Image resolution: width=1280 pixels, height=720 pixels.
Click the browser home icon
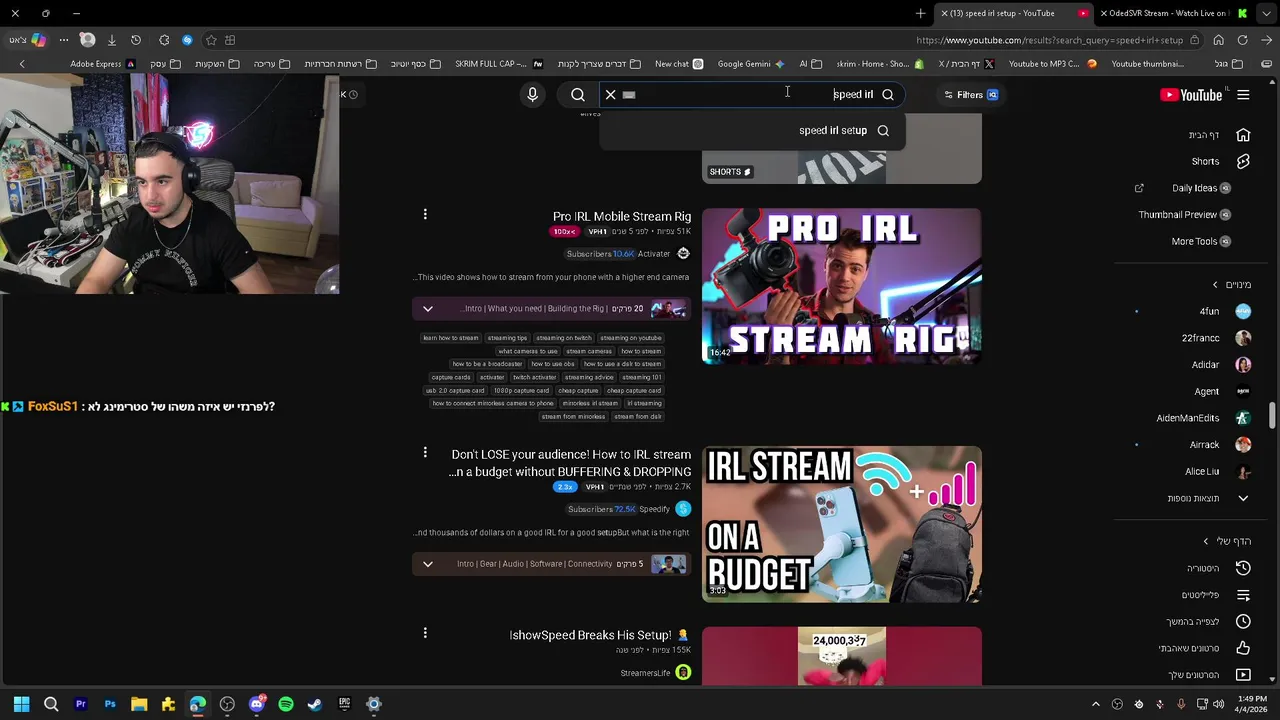click(1218, 40)
